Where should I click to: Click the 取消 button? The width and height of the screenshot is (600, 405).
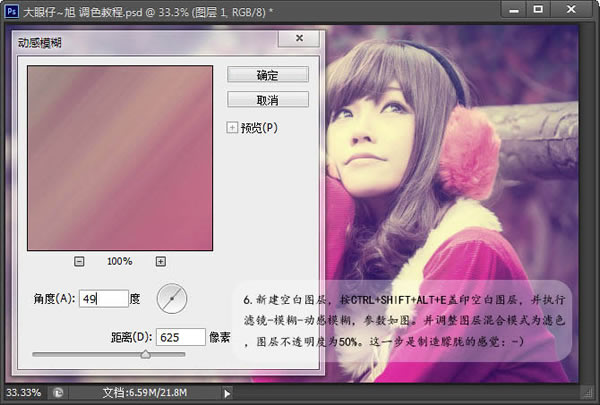(x=267, y=100)
